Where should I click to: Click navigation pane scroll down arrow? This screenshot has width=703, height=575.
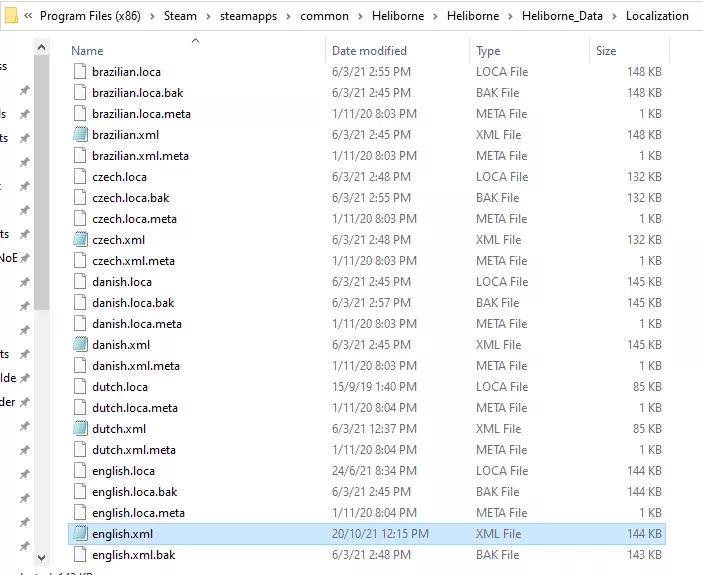[x=41, y=558]
